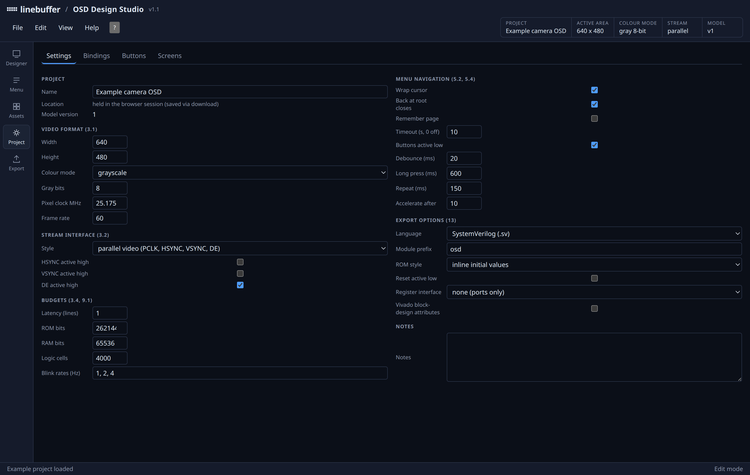The height and width of the screenshot is (475, 750).
Task: Enable HSYNC active high checkbox
Action: point(240,262)
